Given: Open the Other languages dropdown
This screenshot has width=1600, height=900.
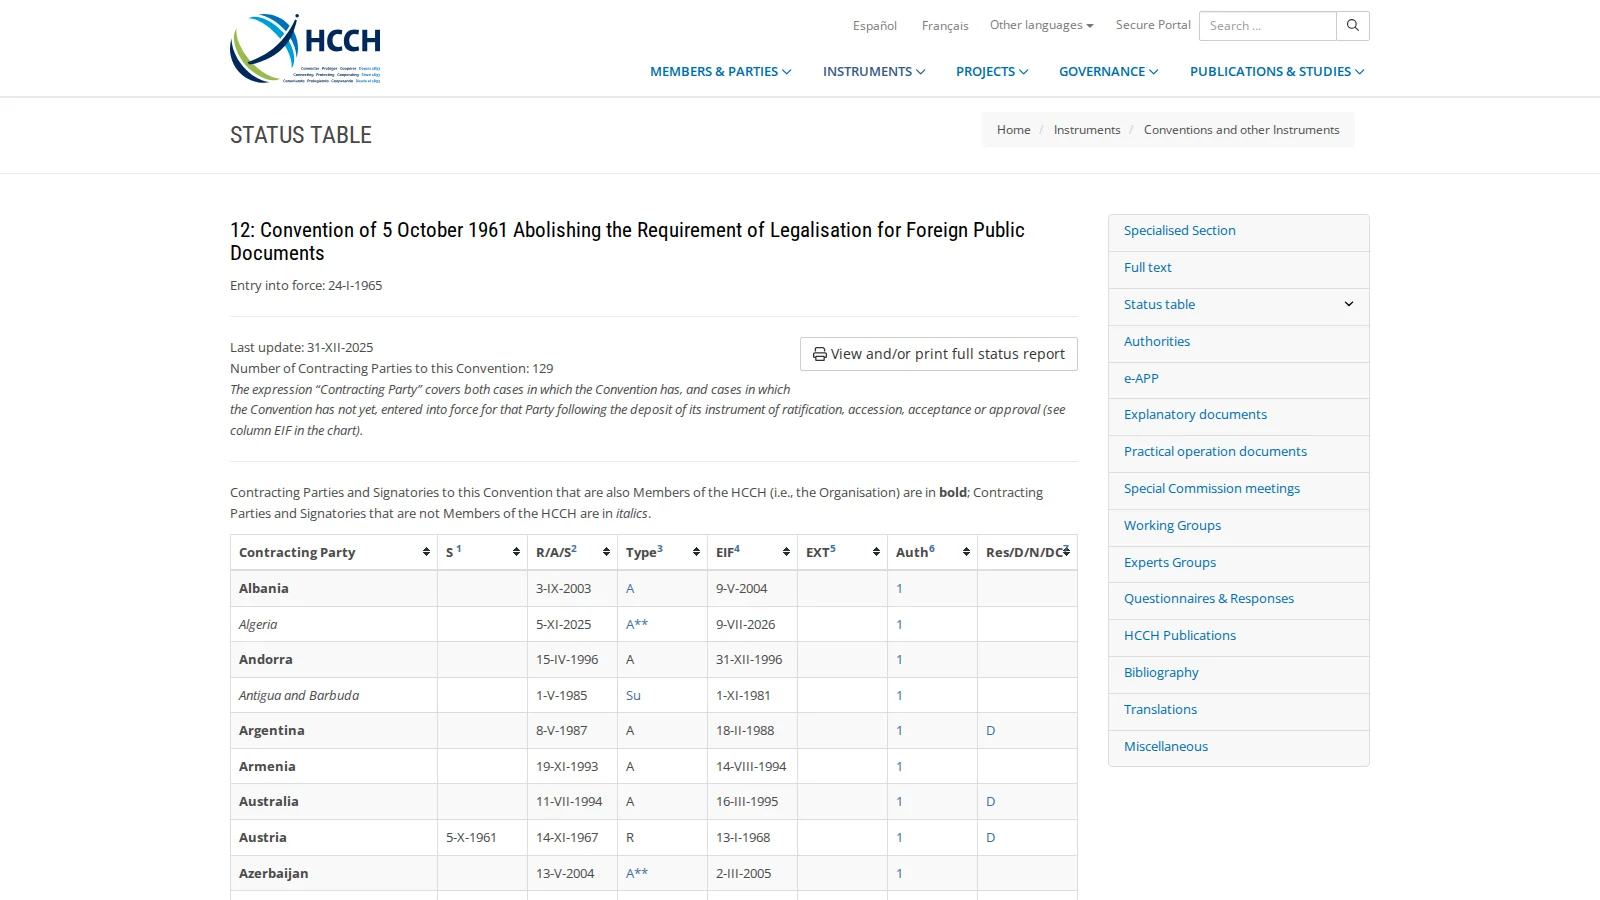Looking at the screenshot, I should click(x=1042, y=25).
